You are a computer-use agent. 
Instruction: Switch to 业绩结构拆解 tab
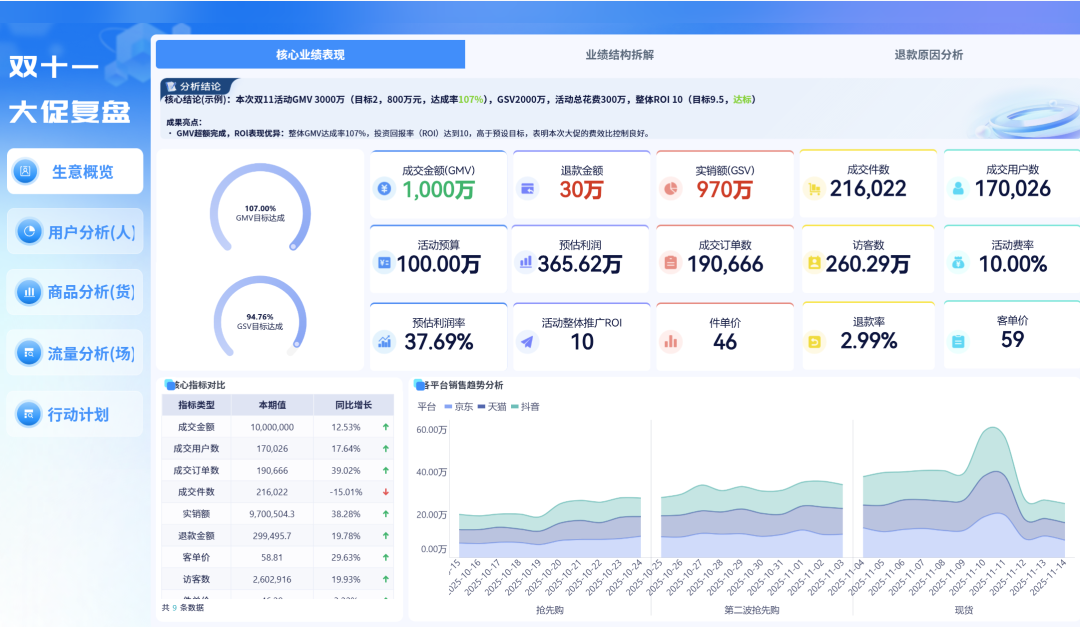619,54
